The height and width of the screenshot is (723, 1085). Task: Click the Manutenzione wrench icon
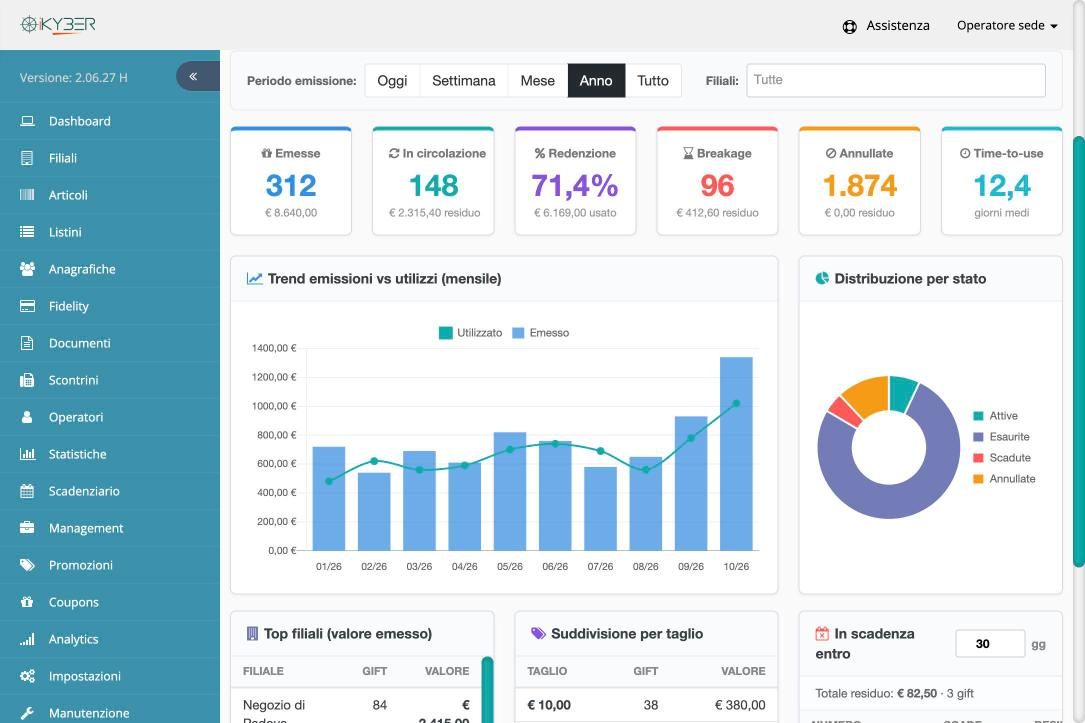(x=27, y=713)
